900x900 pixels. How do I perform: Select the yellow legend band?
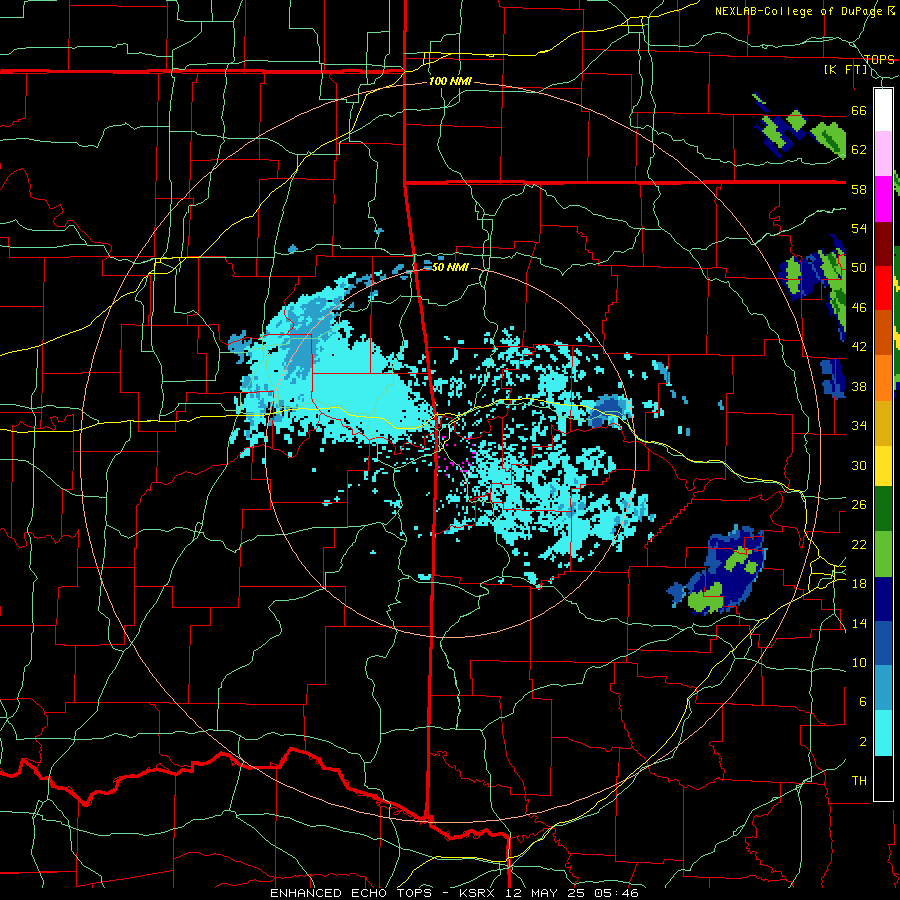point(883,466)
